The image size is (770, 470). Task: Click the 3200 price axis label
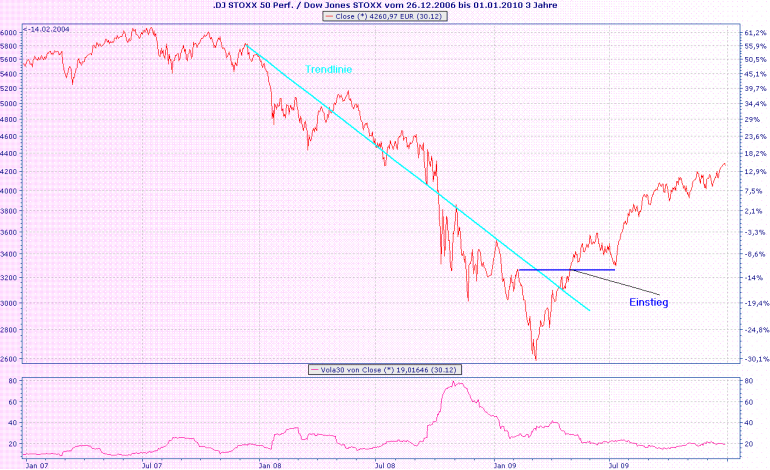coord(8,278)
